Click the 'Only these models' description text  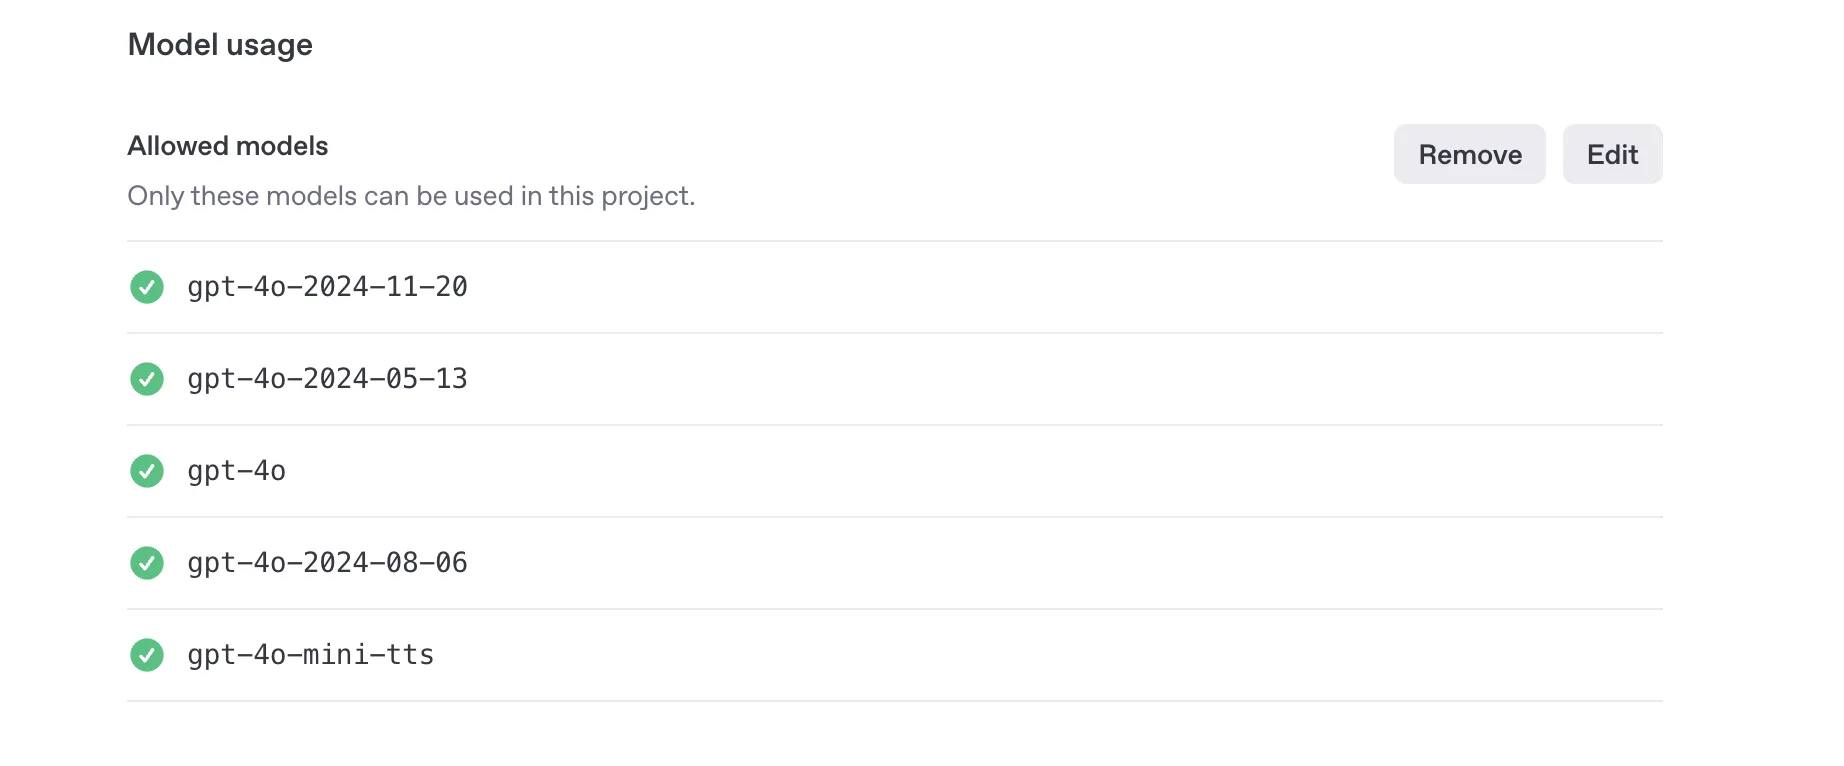click(411, 196)
